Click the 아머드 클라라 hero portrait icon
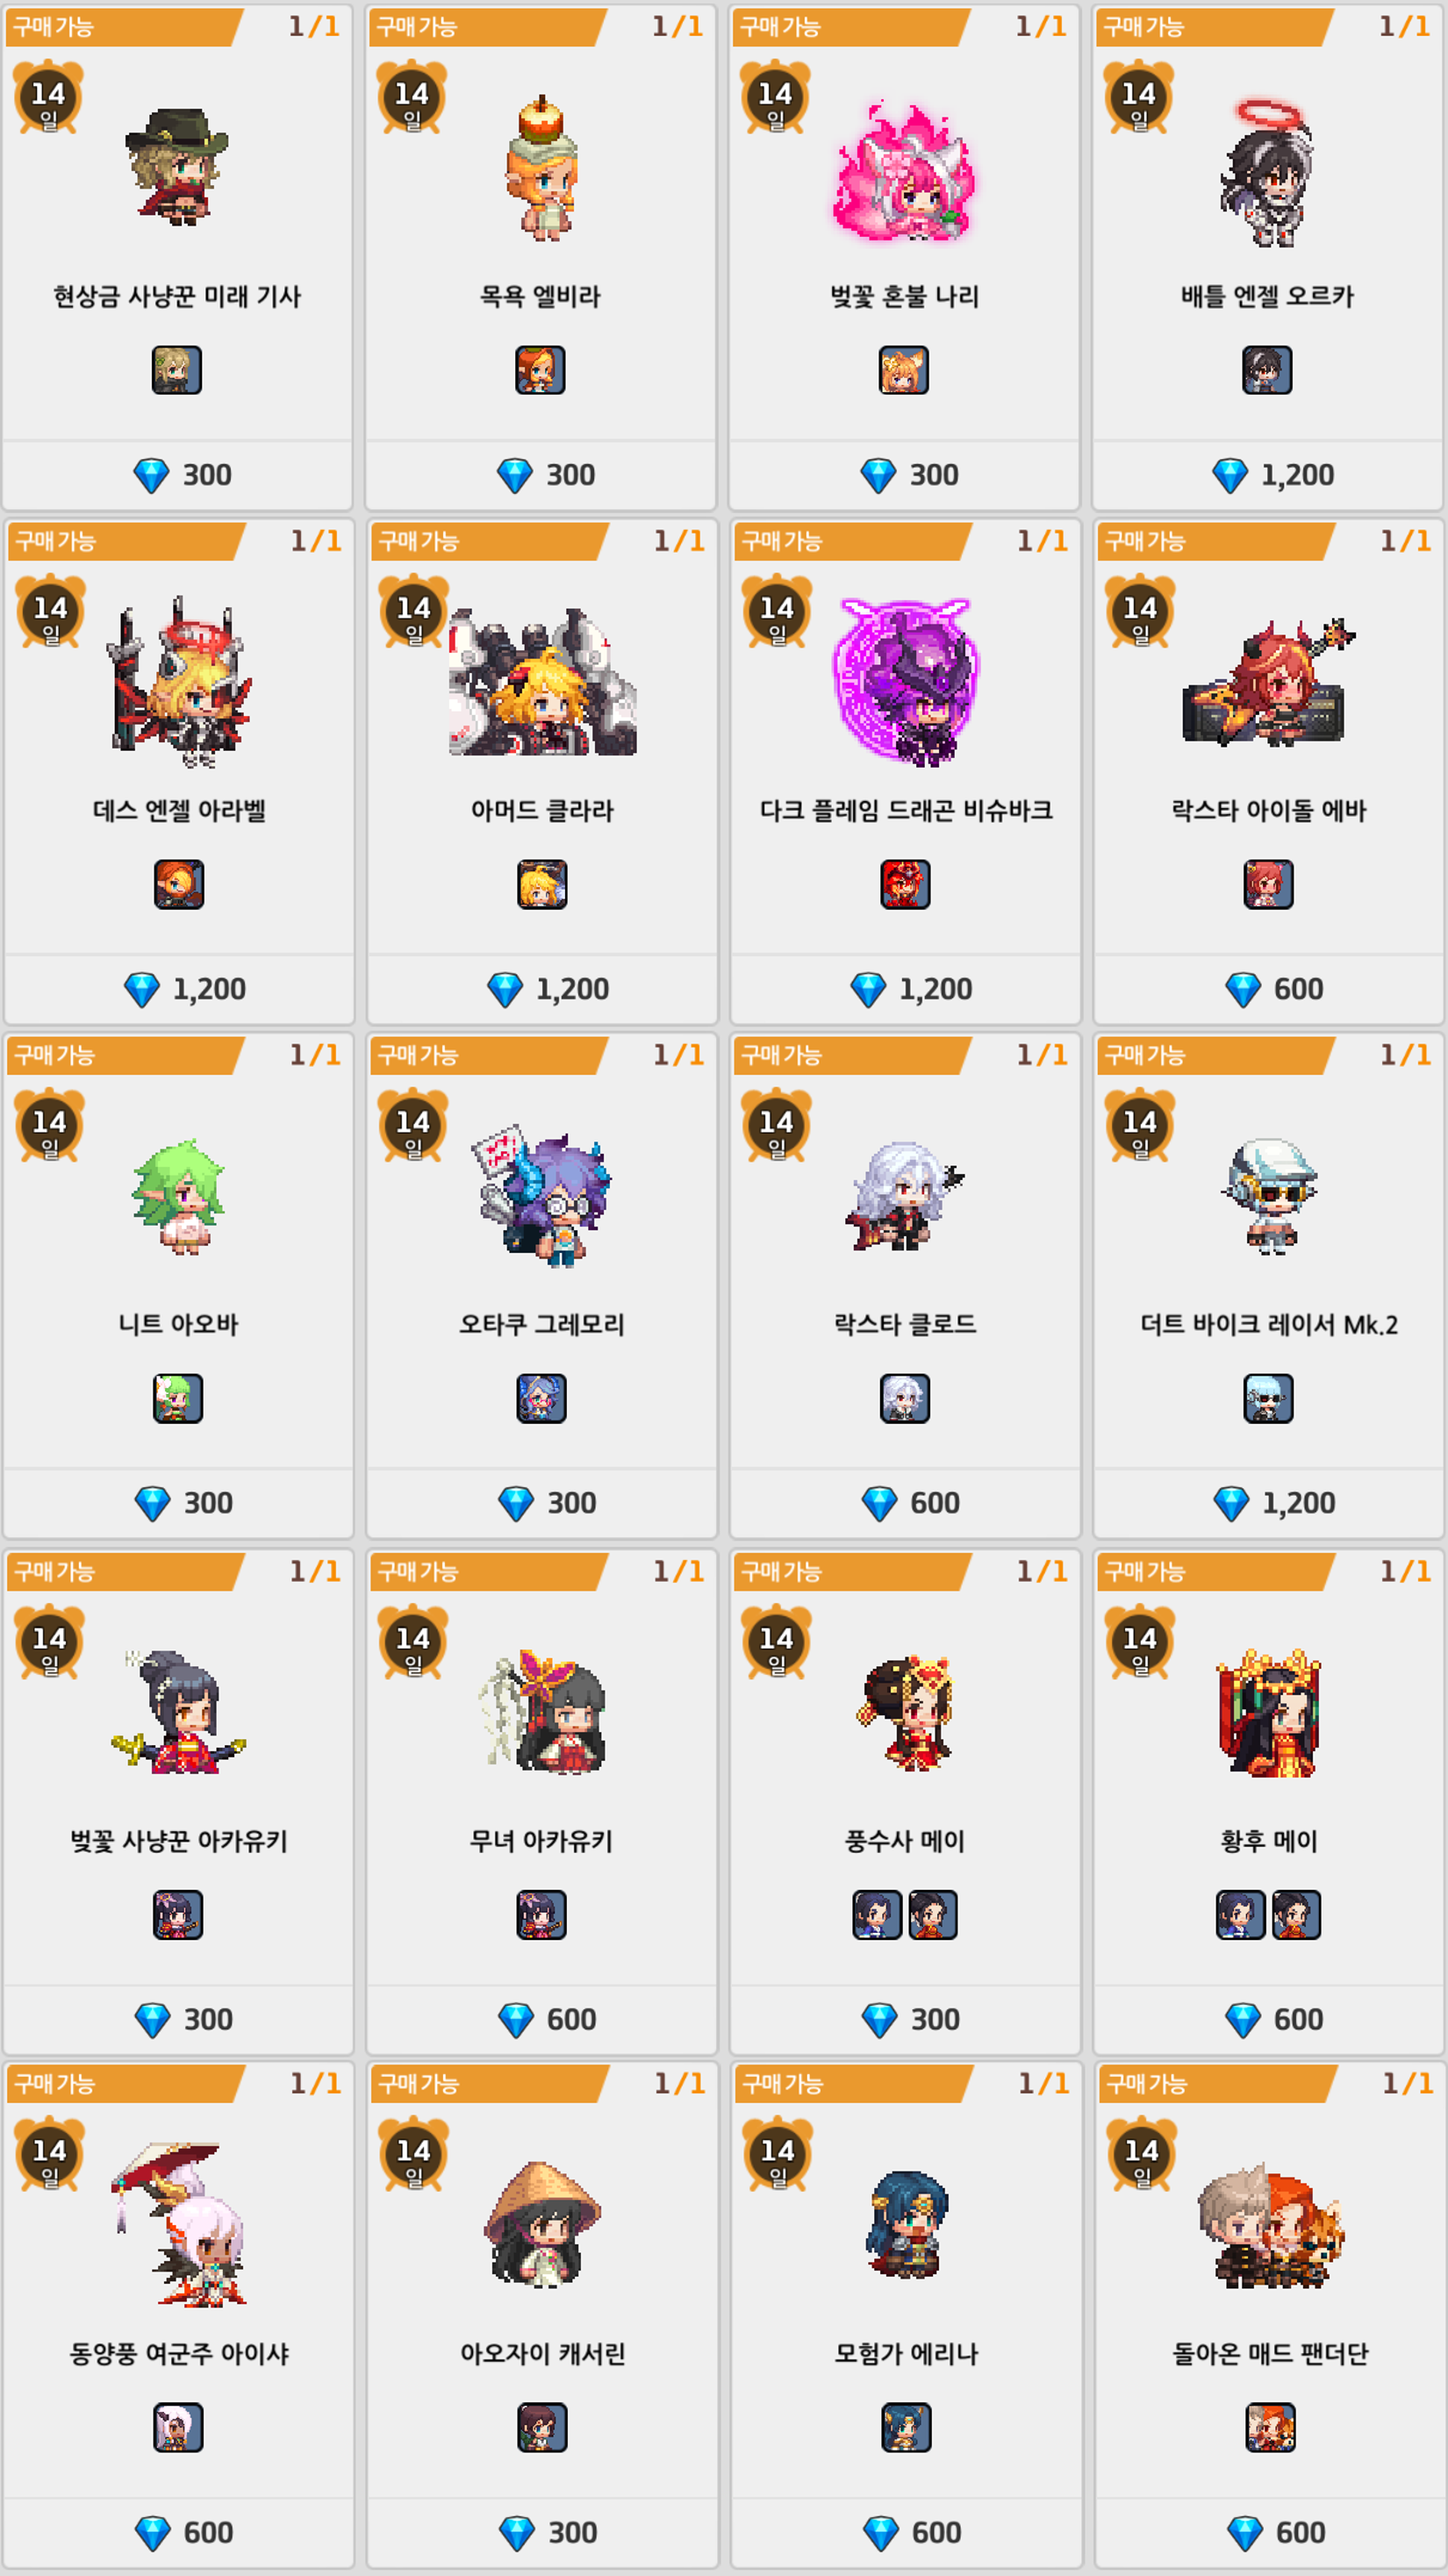1448x2576 pixels. [542, 884]
